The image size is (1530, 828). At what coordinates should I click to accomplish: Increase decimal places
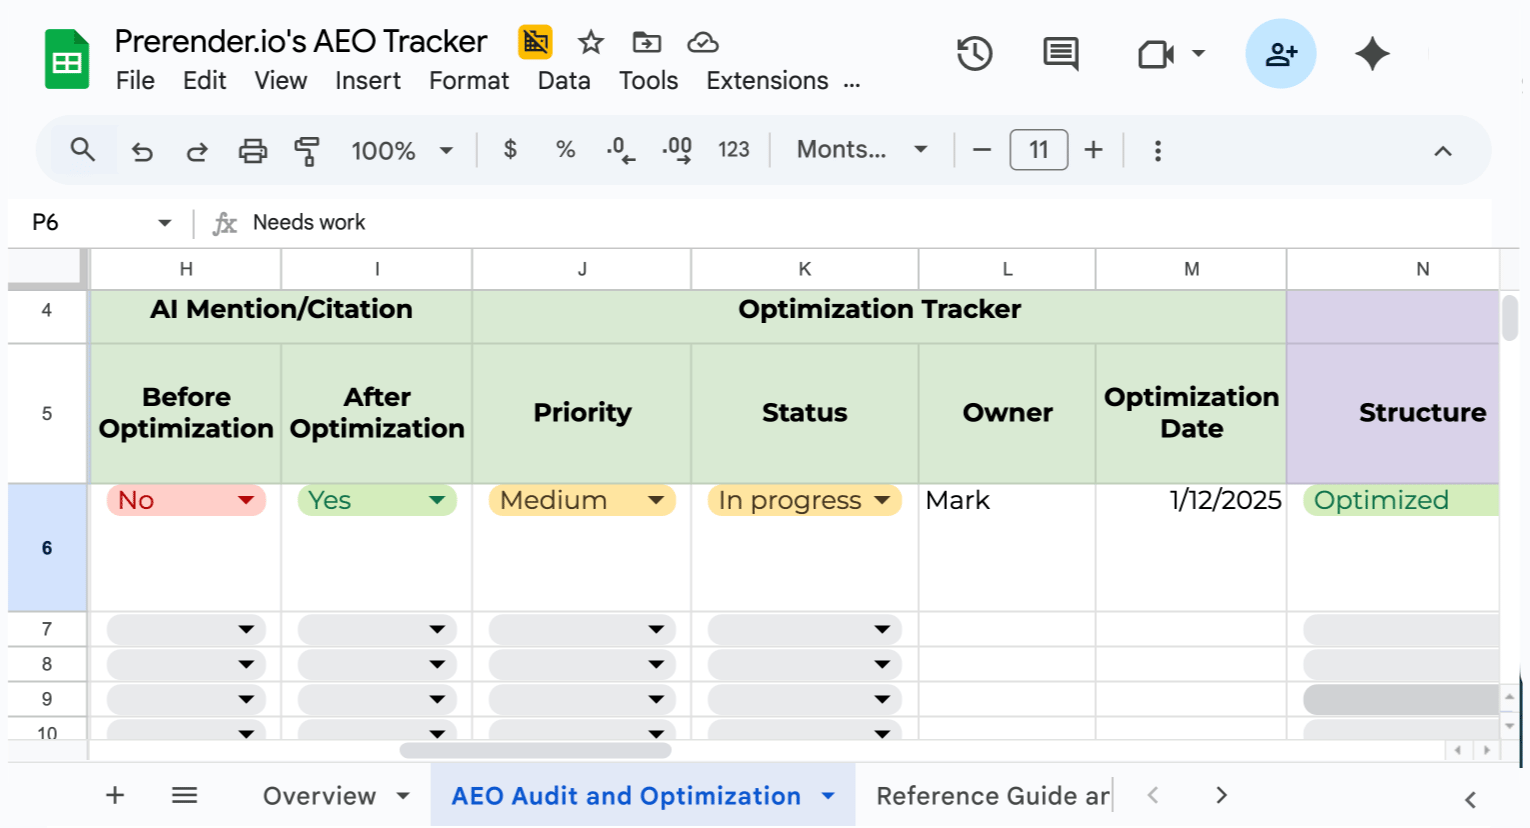point(677,150)
